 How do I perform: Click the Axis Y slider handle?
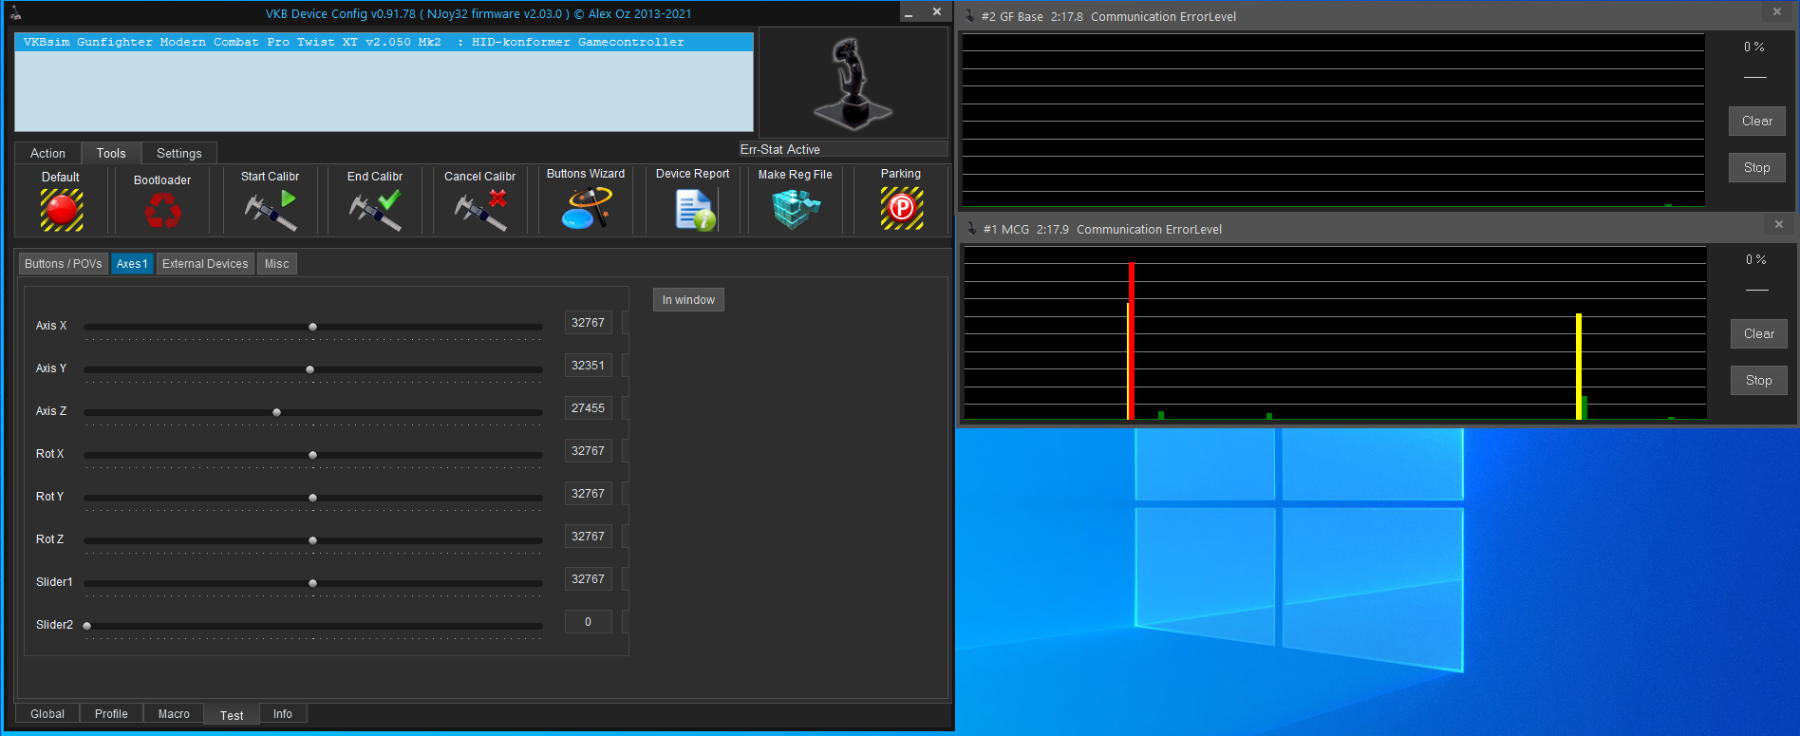pyautogui.click(x=310, y=370)
